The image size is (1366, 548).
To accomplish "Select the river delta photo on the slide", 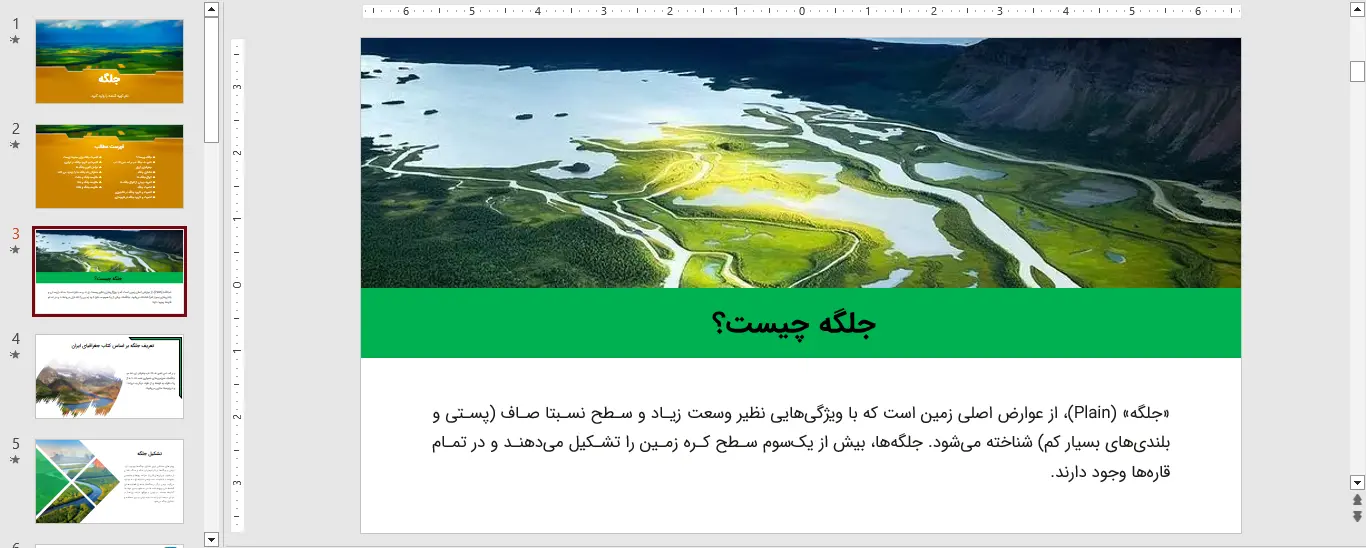I will click(x=801, y=163).
